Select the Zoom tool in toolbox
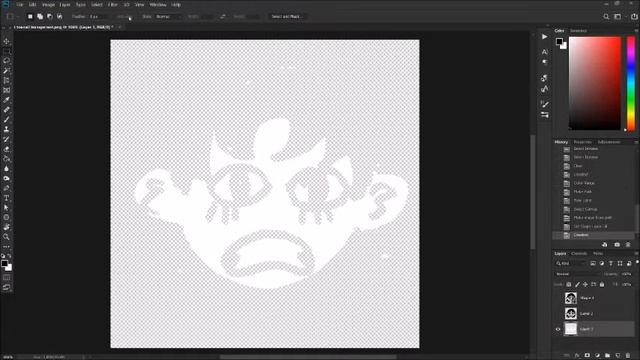Screen dimensions: 640x360 pos(7,237)
